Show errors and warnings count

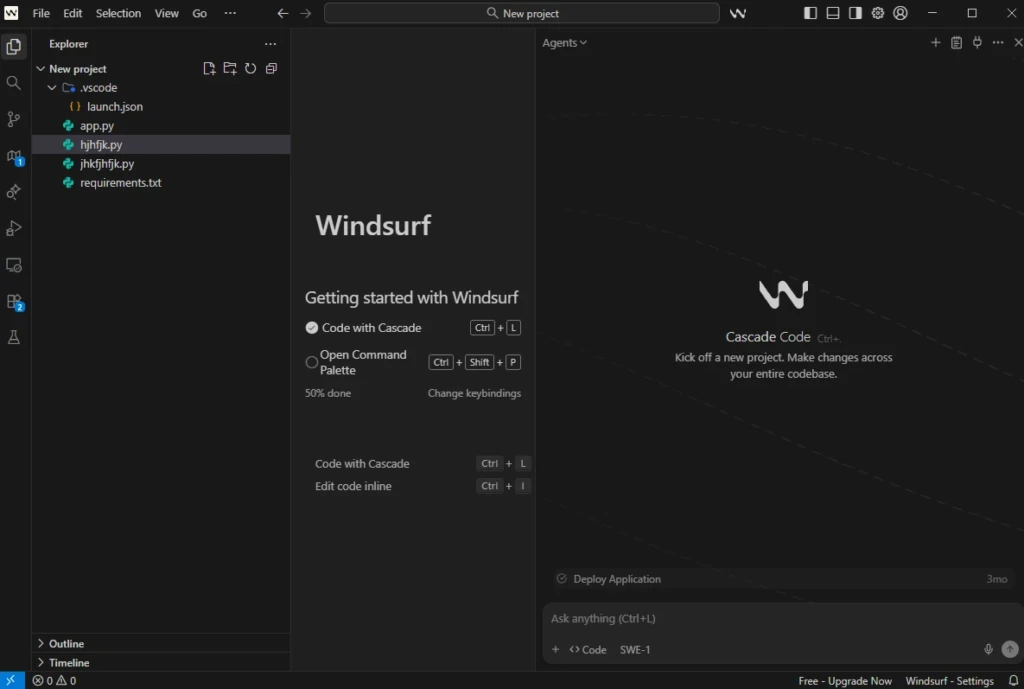pyautogui.click(x=54, y=681)
